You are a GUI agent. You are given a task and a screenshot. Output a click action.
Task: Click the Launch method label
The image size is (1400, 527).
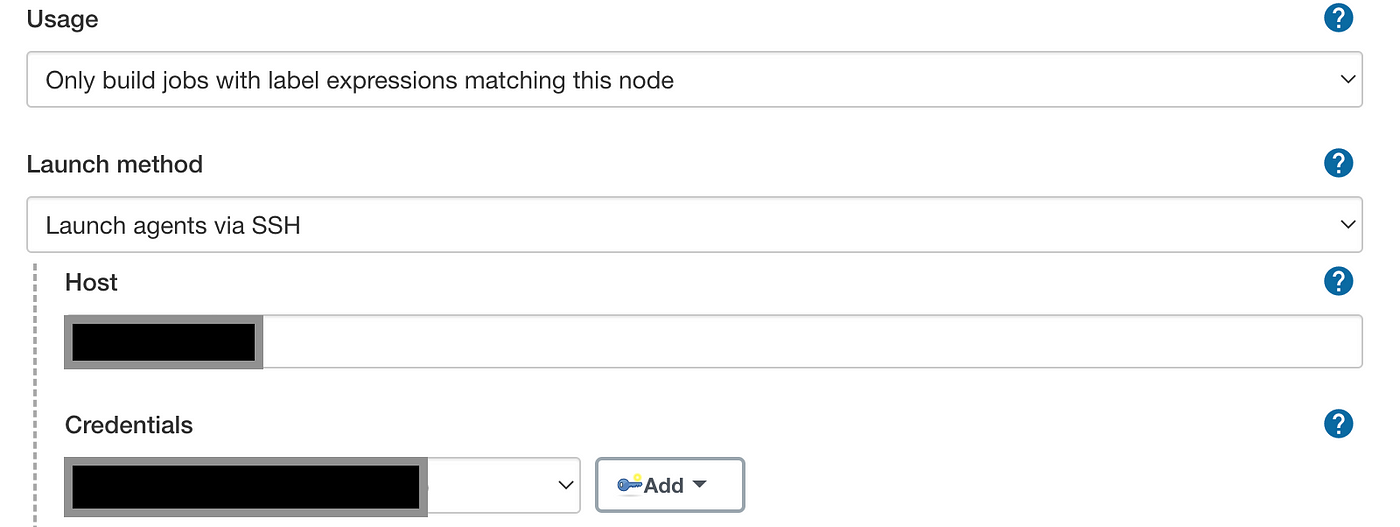[115, 164]
